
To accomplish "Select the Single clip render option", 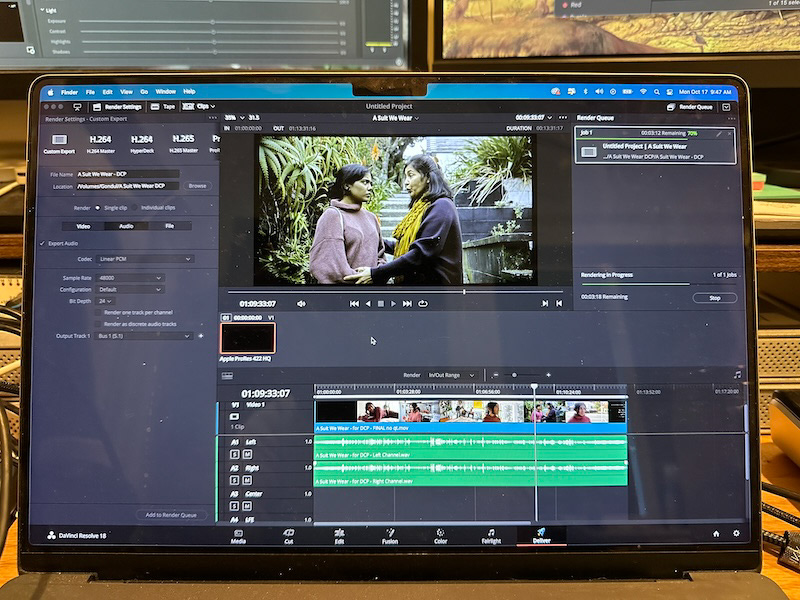I will point(97,208).
